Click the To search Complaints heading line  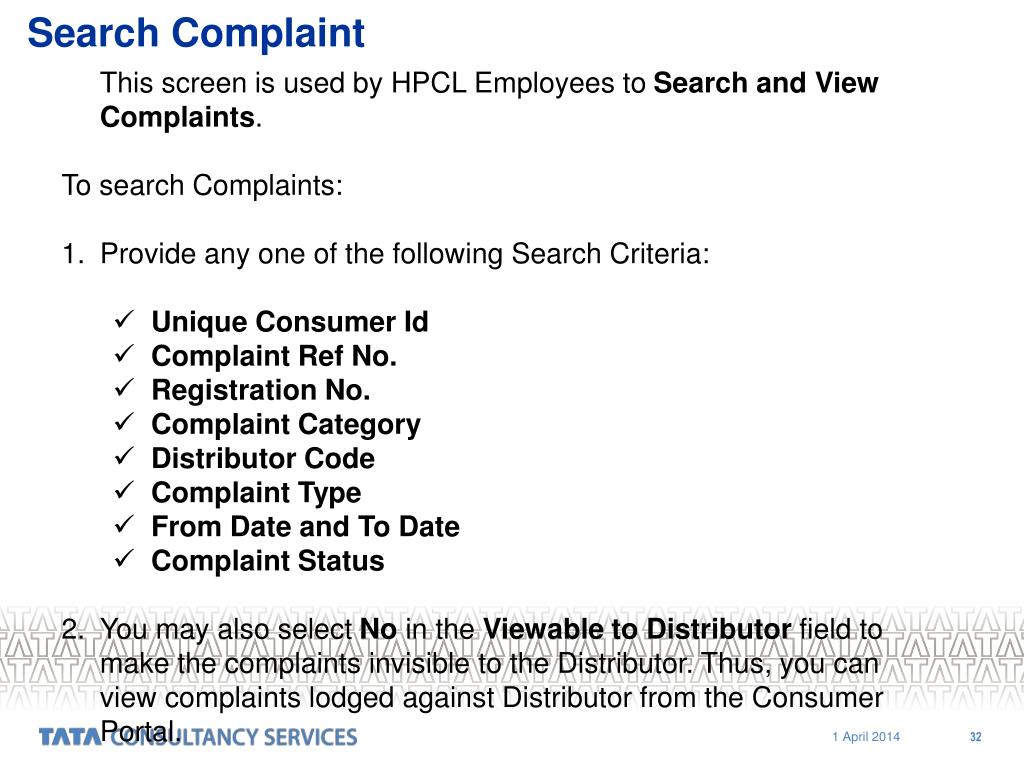click(x=202, y=185)
